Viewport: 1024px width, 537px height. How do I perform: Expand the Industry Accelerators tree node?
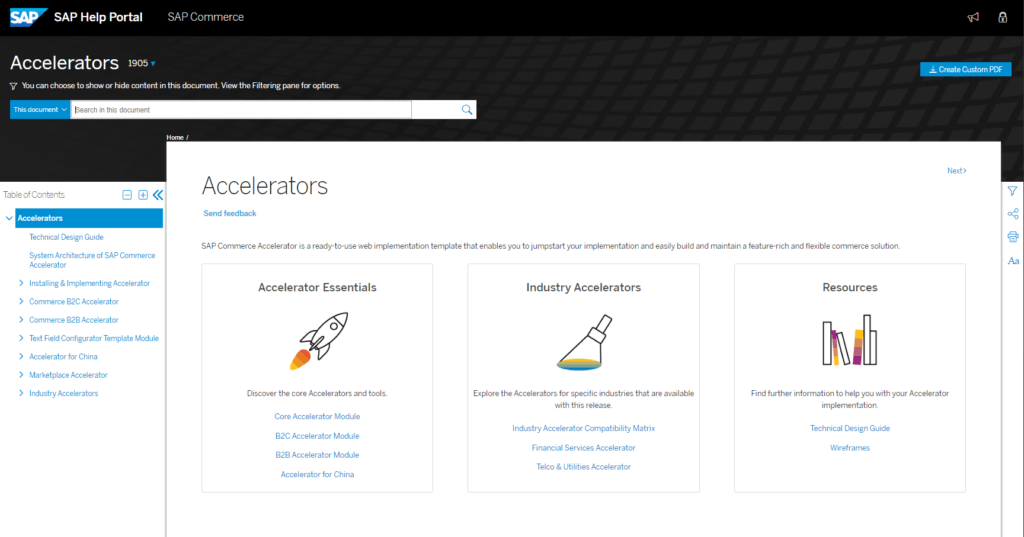pos(22,393)
